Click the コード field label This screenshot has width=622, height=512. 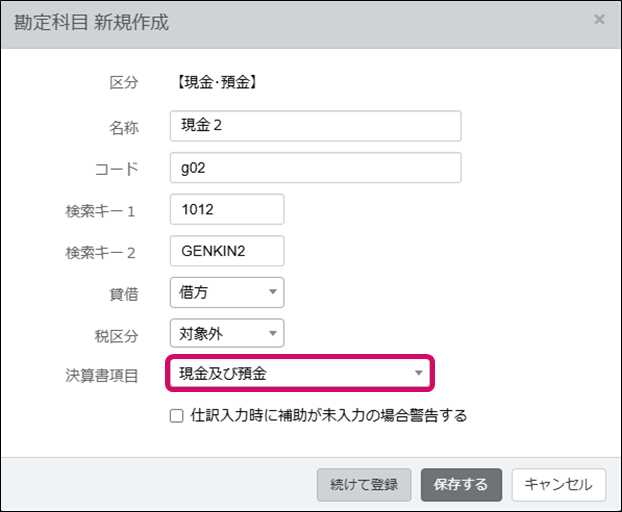point(115,169)
